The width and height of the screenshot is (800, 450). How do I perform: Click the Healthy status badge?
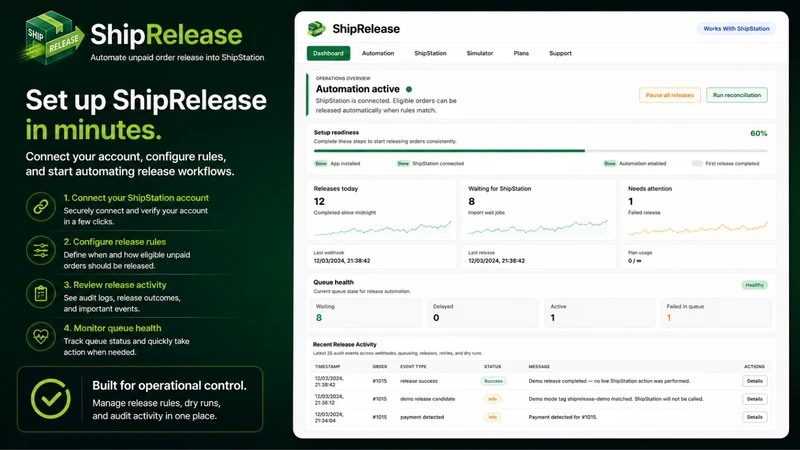point(754,285)
